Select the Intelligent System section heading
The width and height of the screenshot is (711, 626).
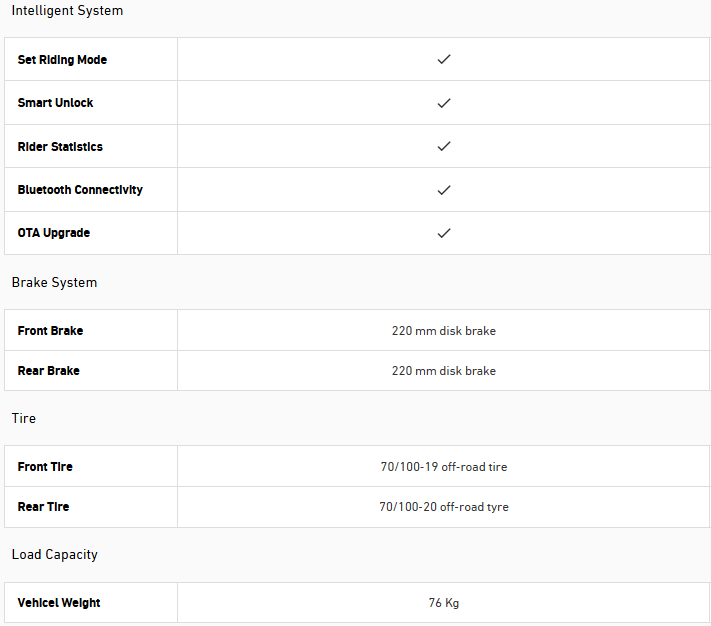tap(67, 10)
